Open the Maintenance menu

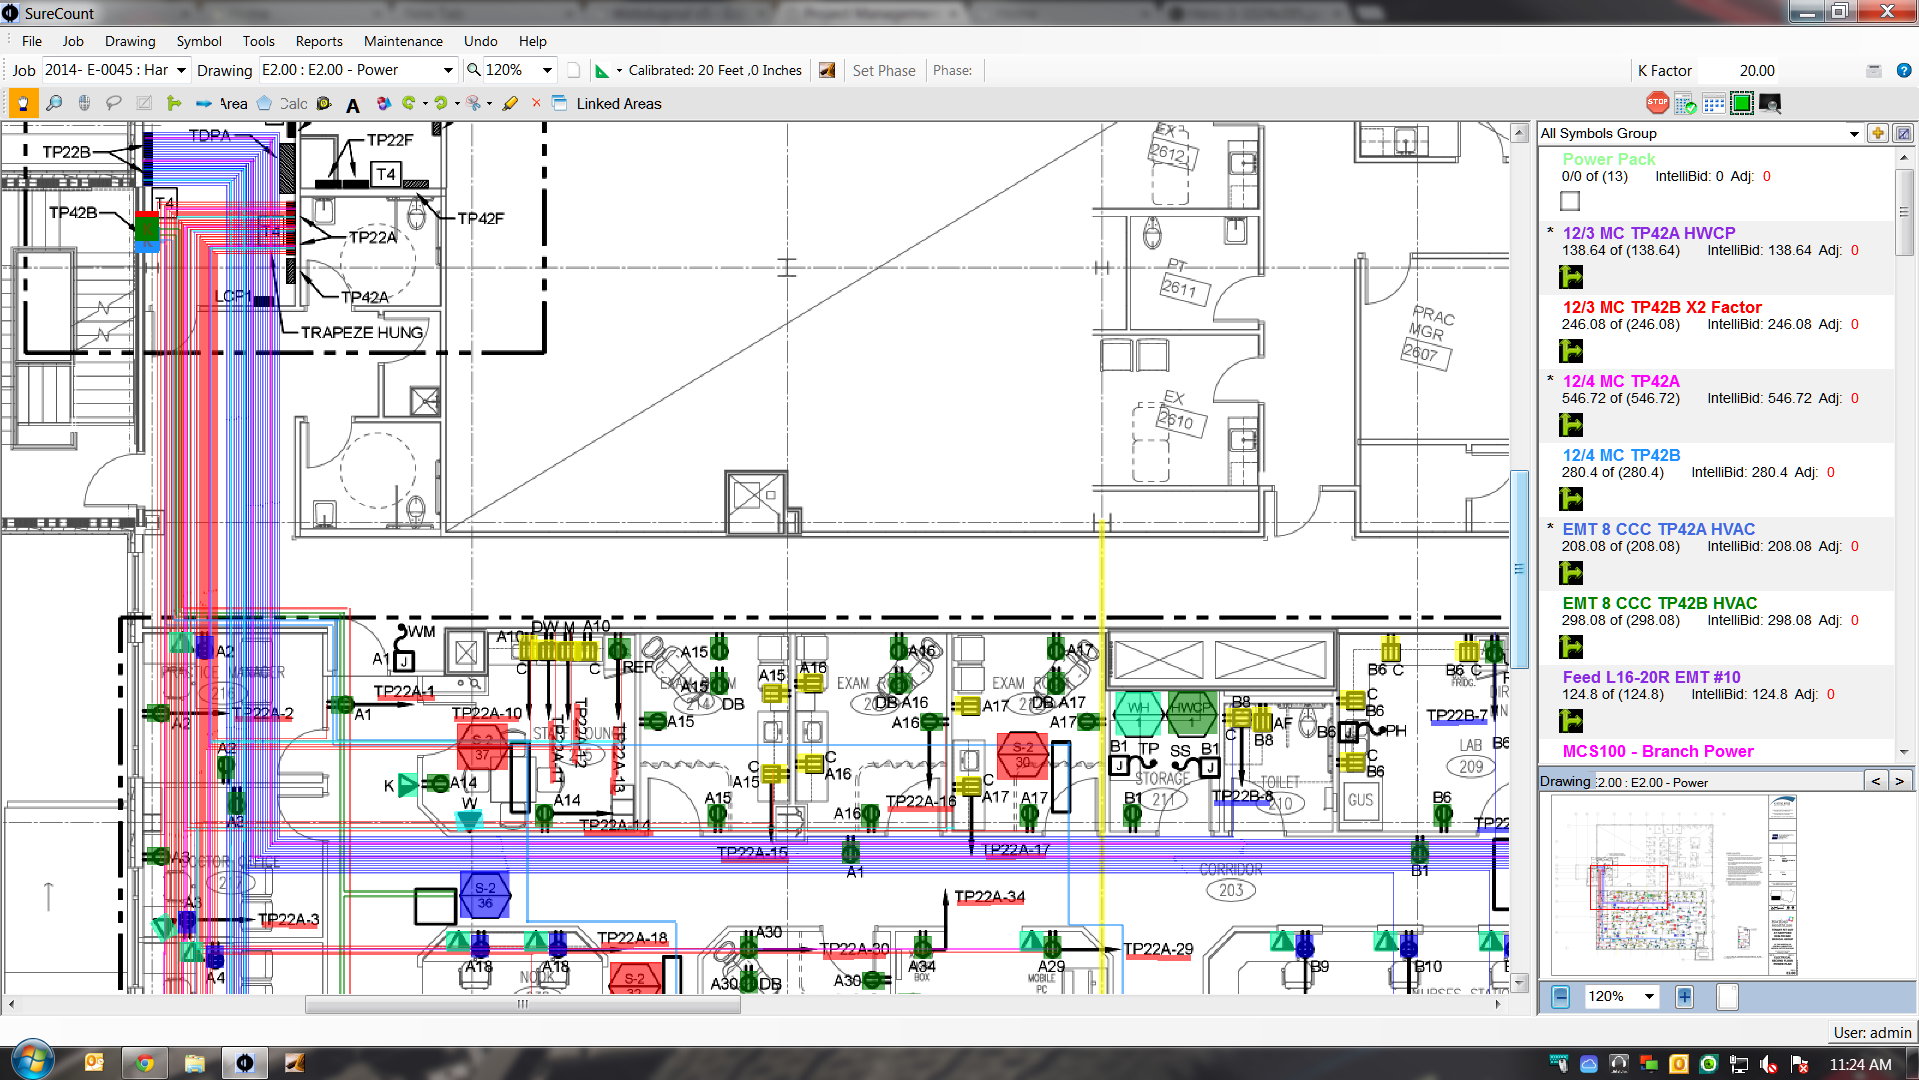(402, 41)
